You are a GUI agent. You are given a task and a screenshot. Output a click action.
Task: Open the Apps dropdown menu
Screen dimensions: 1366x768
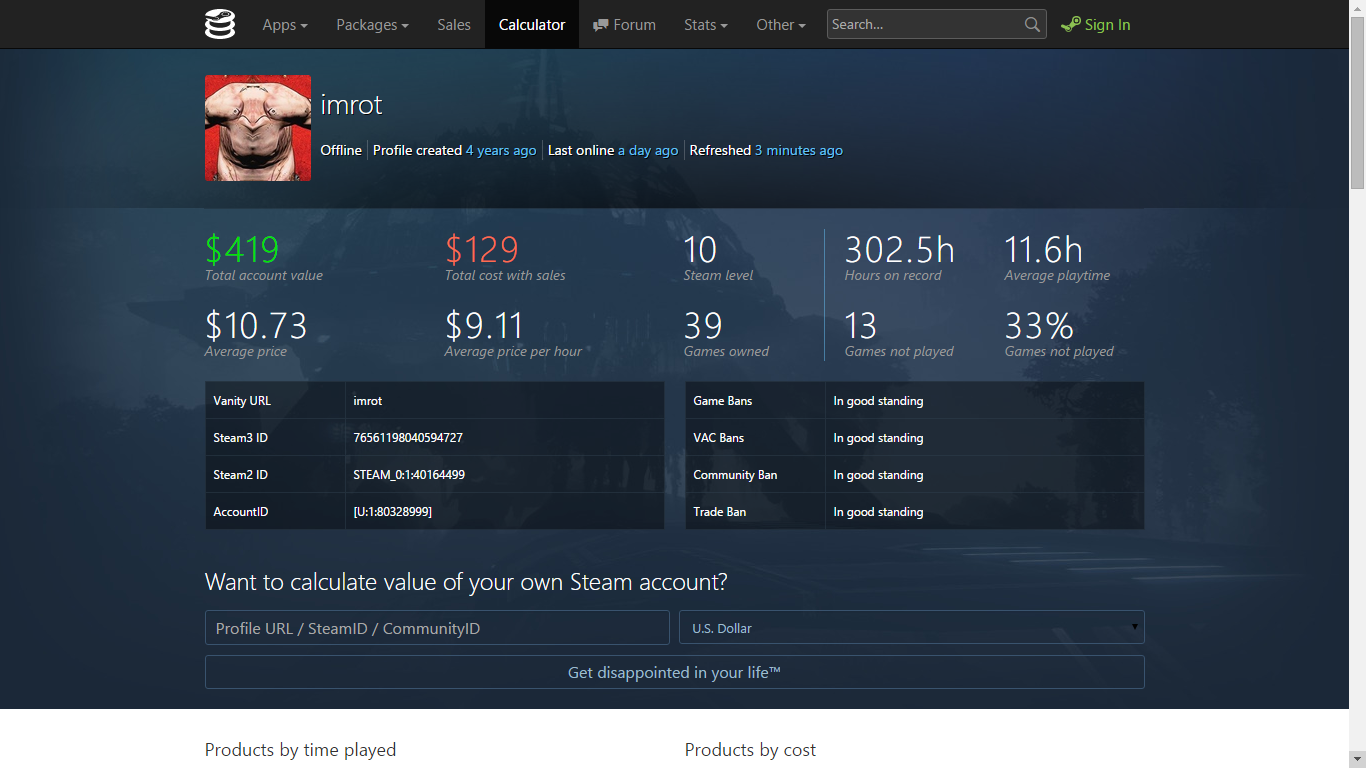tap(285, 25)
